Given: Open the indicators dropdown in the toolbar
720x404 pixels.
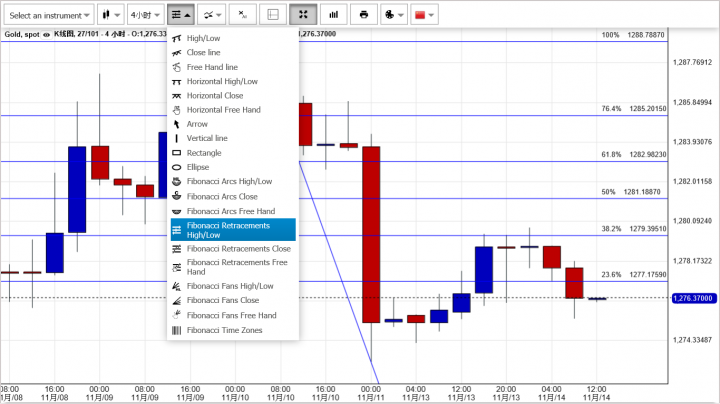Looking at the screenshot, I should 211,15.
